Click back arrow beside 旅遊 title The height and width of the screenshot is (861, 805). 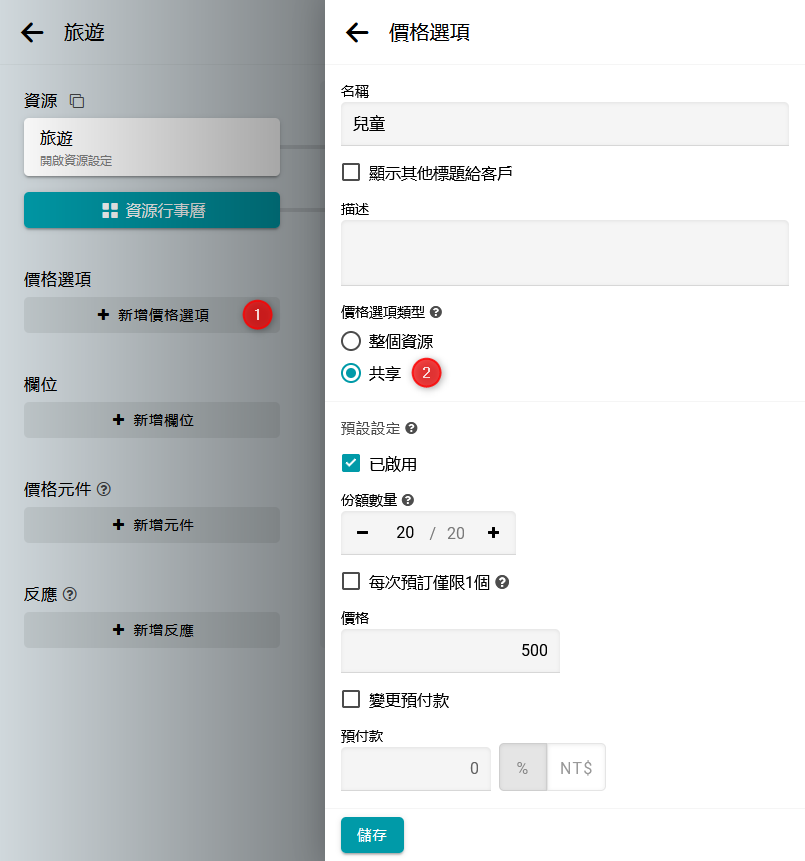[x=32, y=33]
